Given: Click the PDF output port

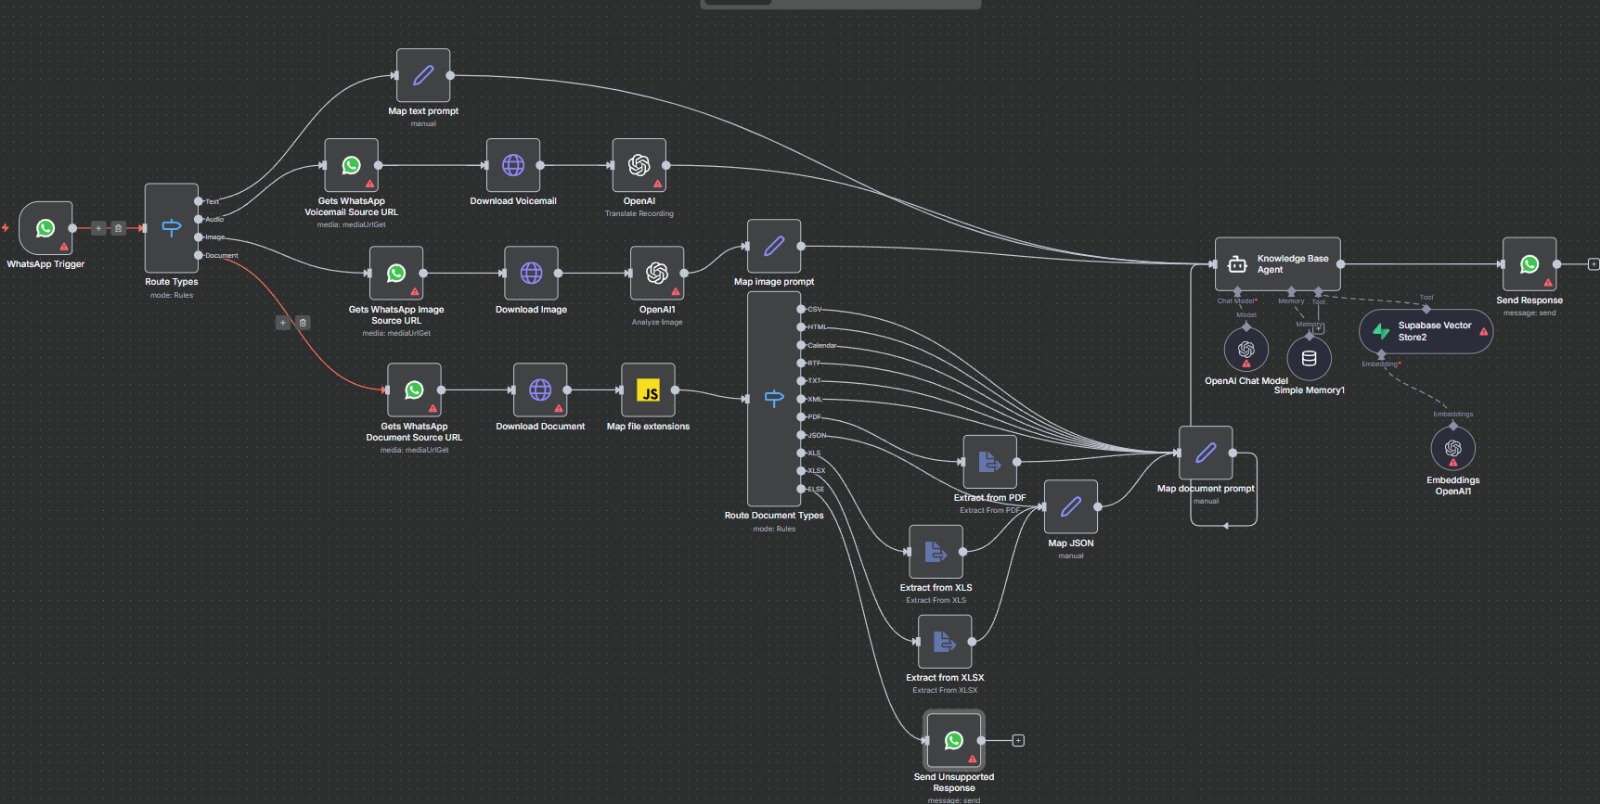Looking at the screenshot, I should [801, 417].
